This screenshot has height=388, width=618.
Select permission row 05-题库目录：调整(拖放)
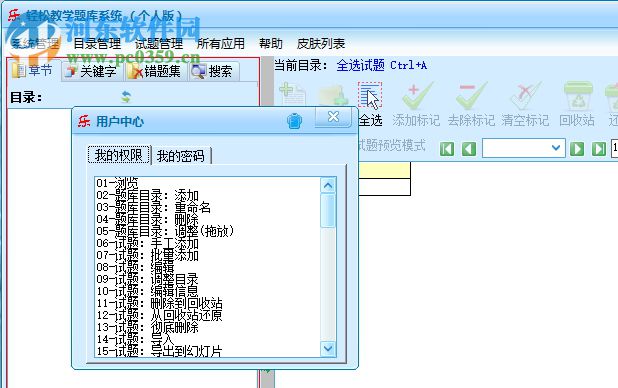[208, 231]
